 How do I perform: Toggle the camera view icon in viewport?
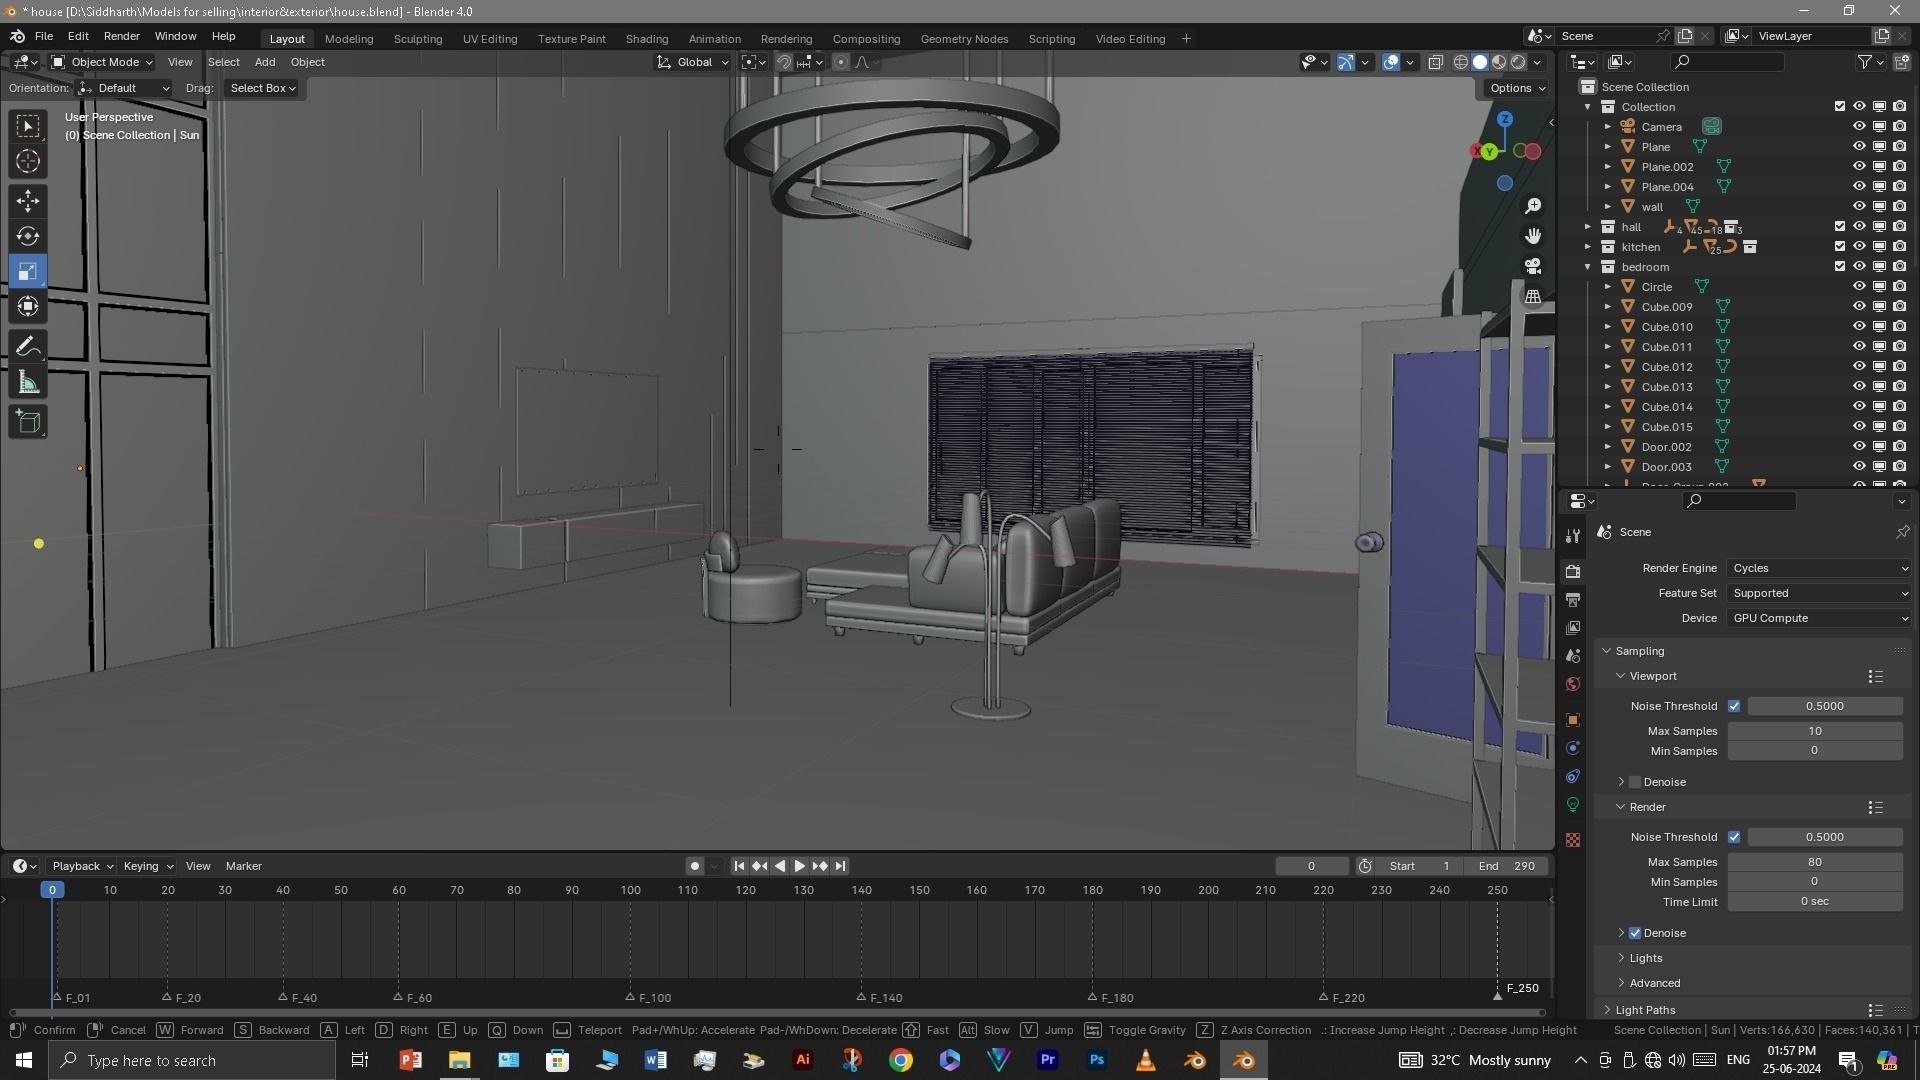tap(1533, 266)
